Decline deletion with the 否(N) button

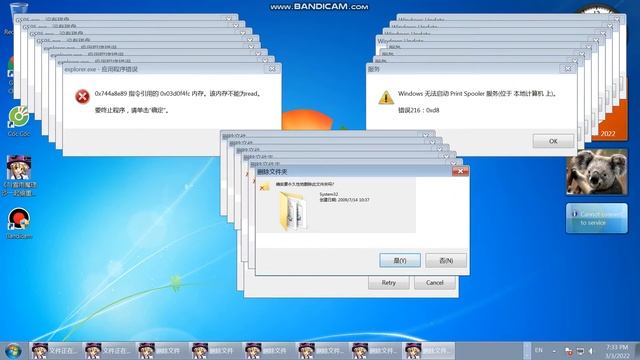tap(446, 260)
